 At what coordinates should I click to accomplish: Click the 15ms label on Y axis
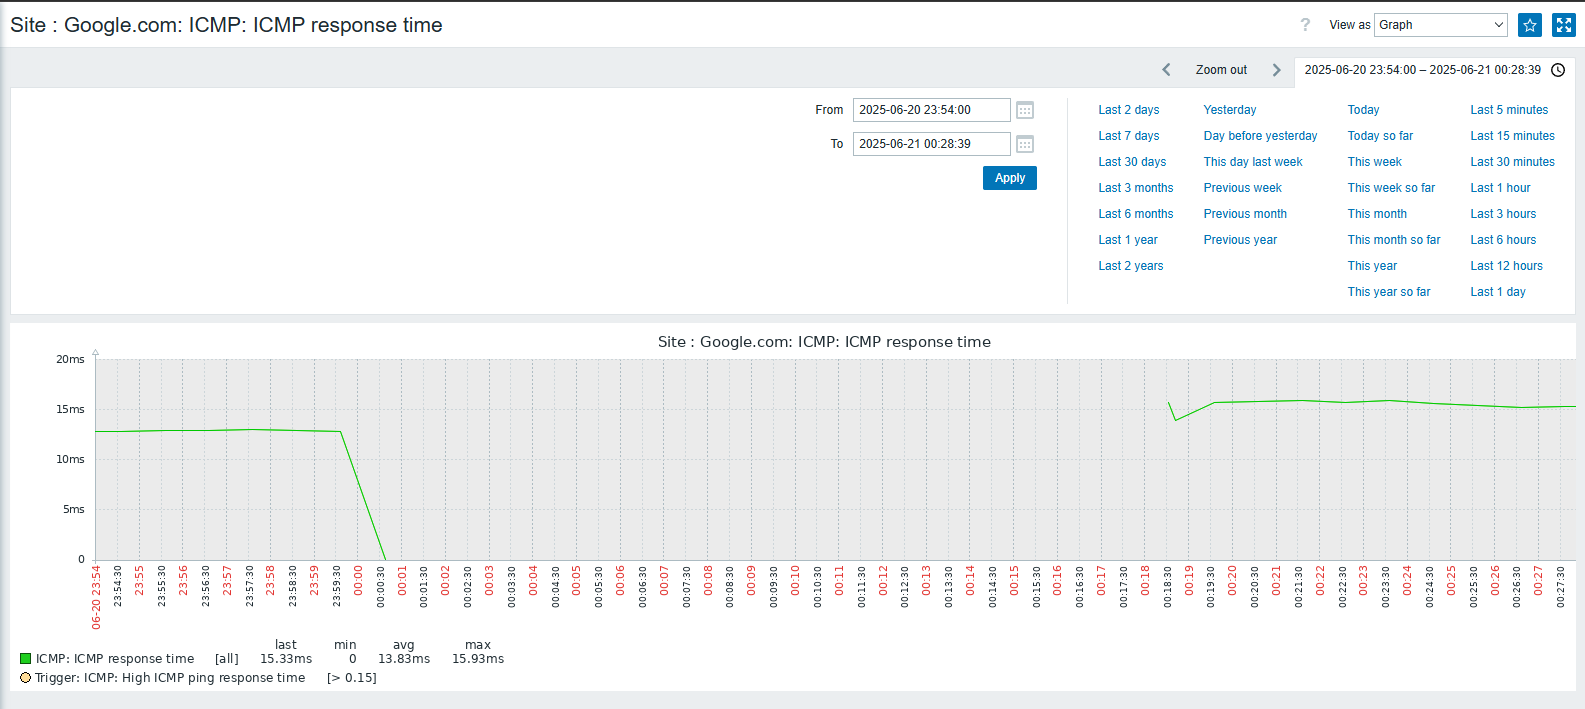click(70, 409)
